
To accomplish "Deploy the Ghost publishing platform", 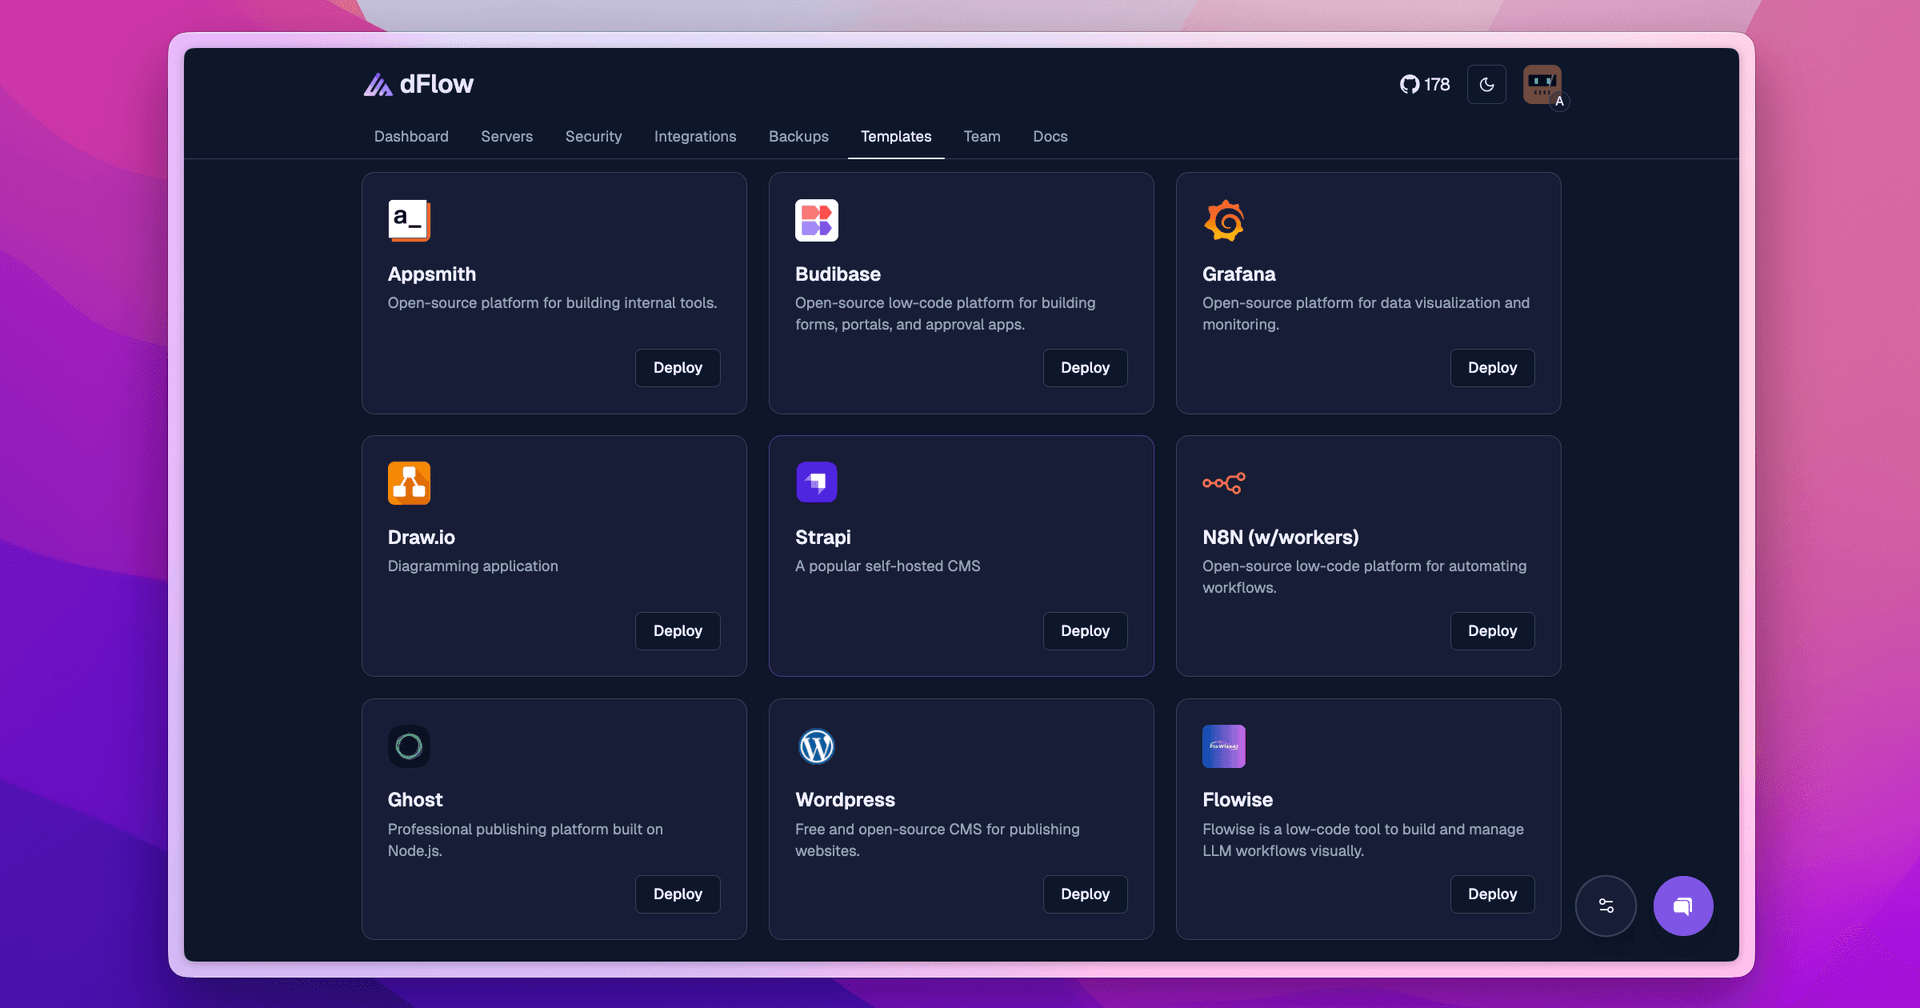I will [677, 893].
